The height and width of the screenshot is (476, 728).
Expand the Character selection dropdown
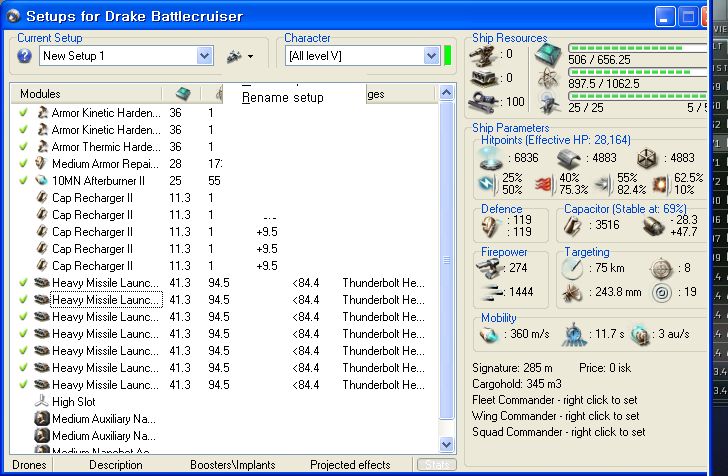[x=431, y=56]
